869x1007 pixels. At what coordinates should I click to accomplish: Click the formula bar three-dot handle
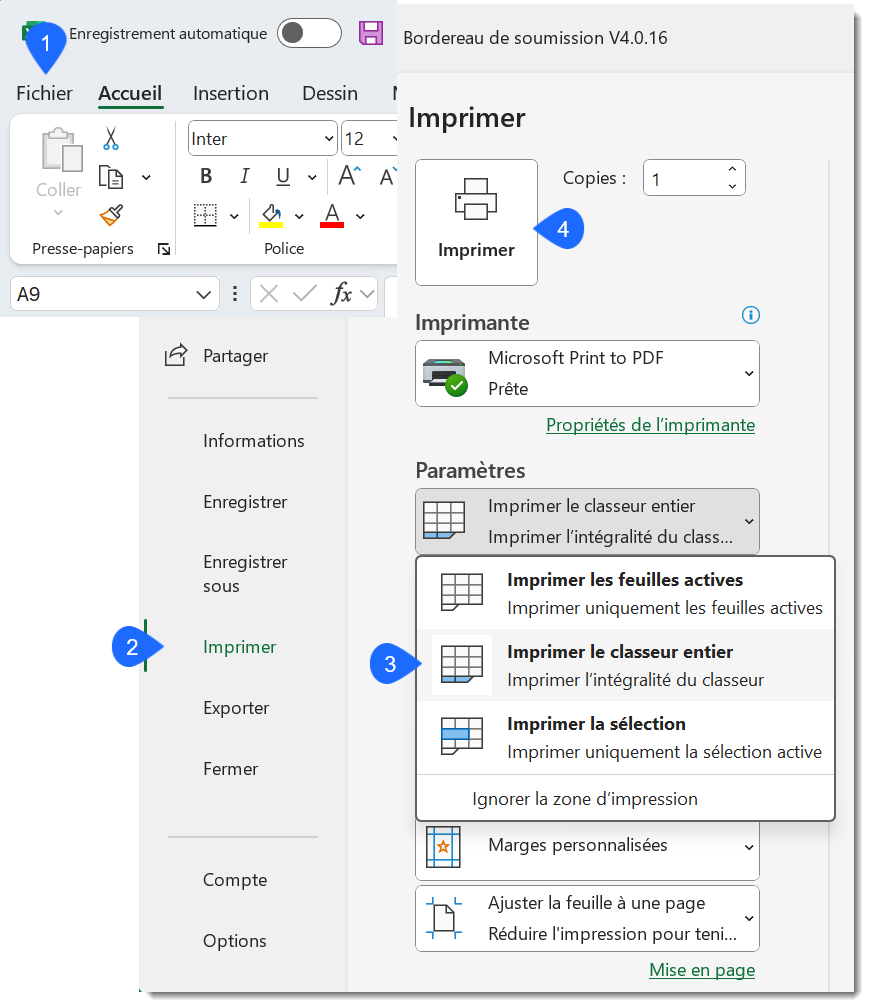click(235, 293)
